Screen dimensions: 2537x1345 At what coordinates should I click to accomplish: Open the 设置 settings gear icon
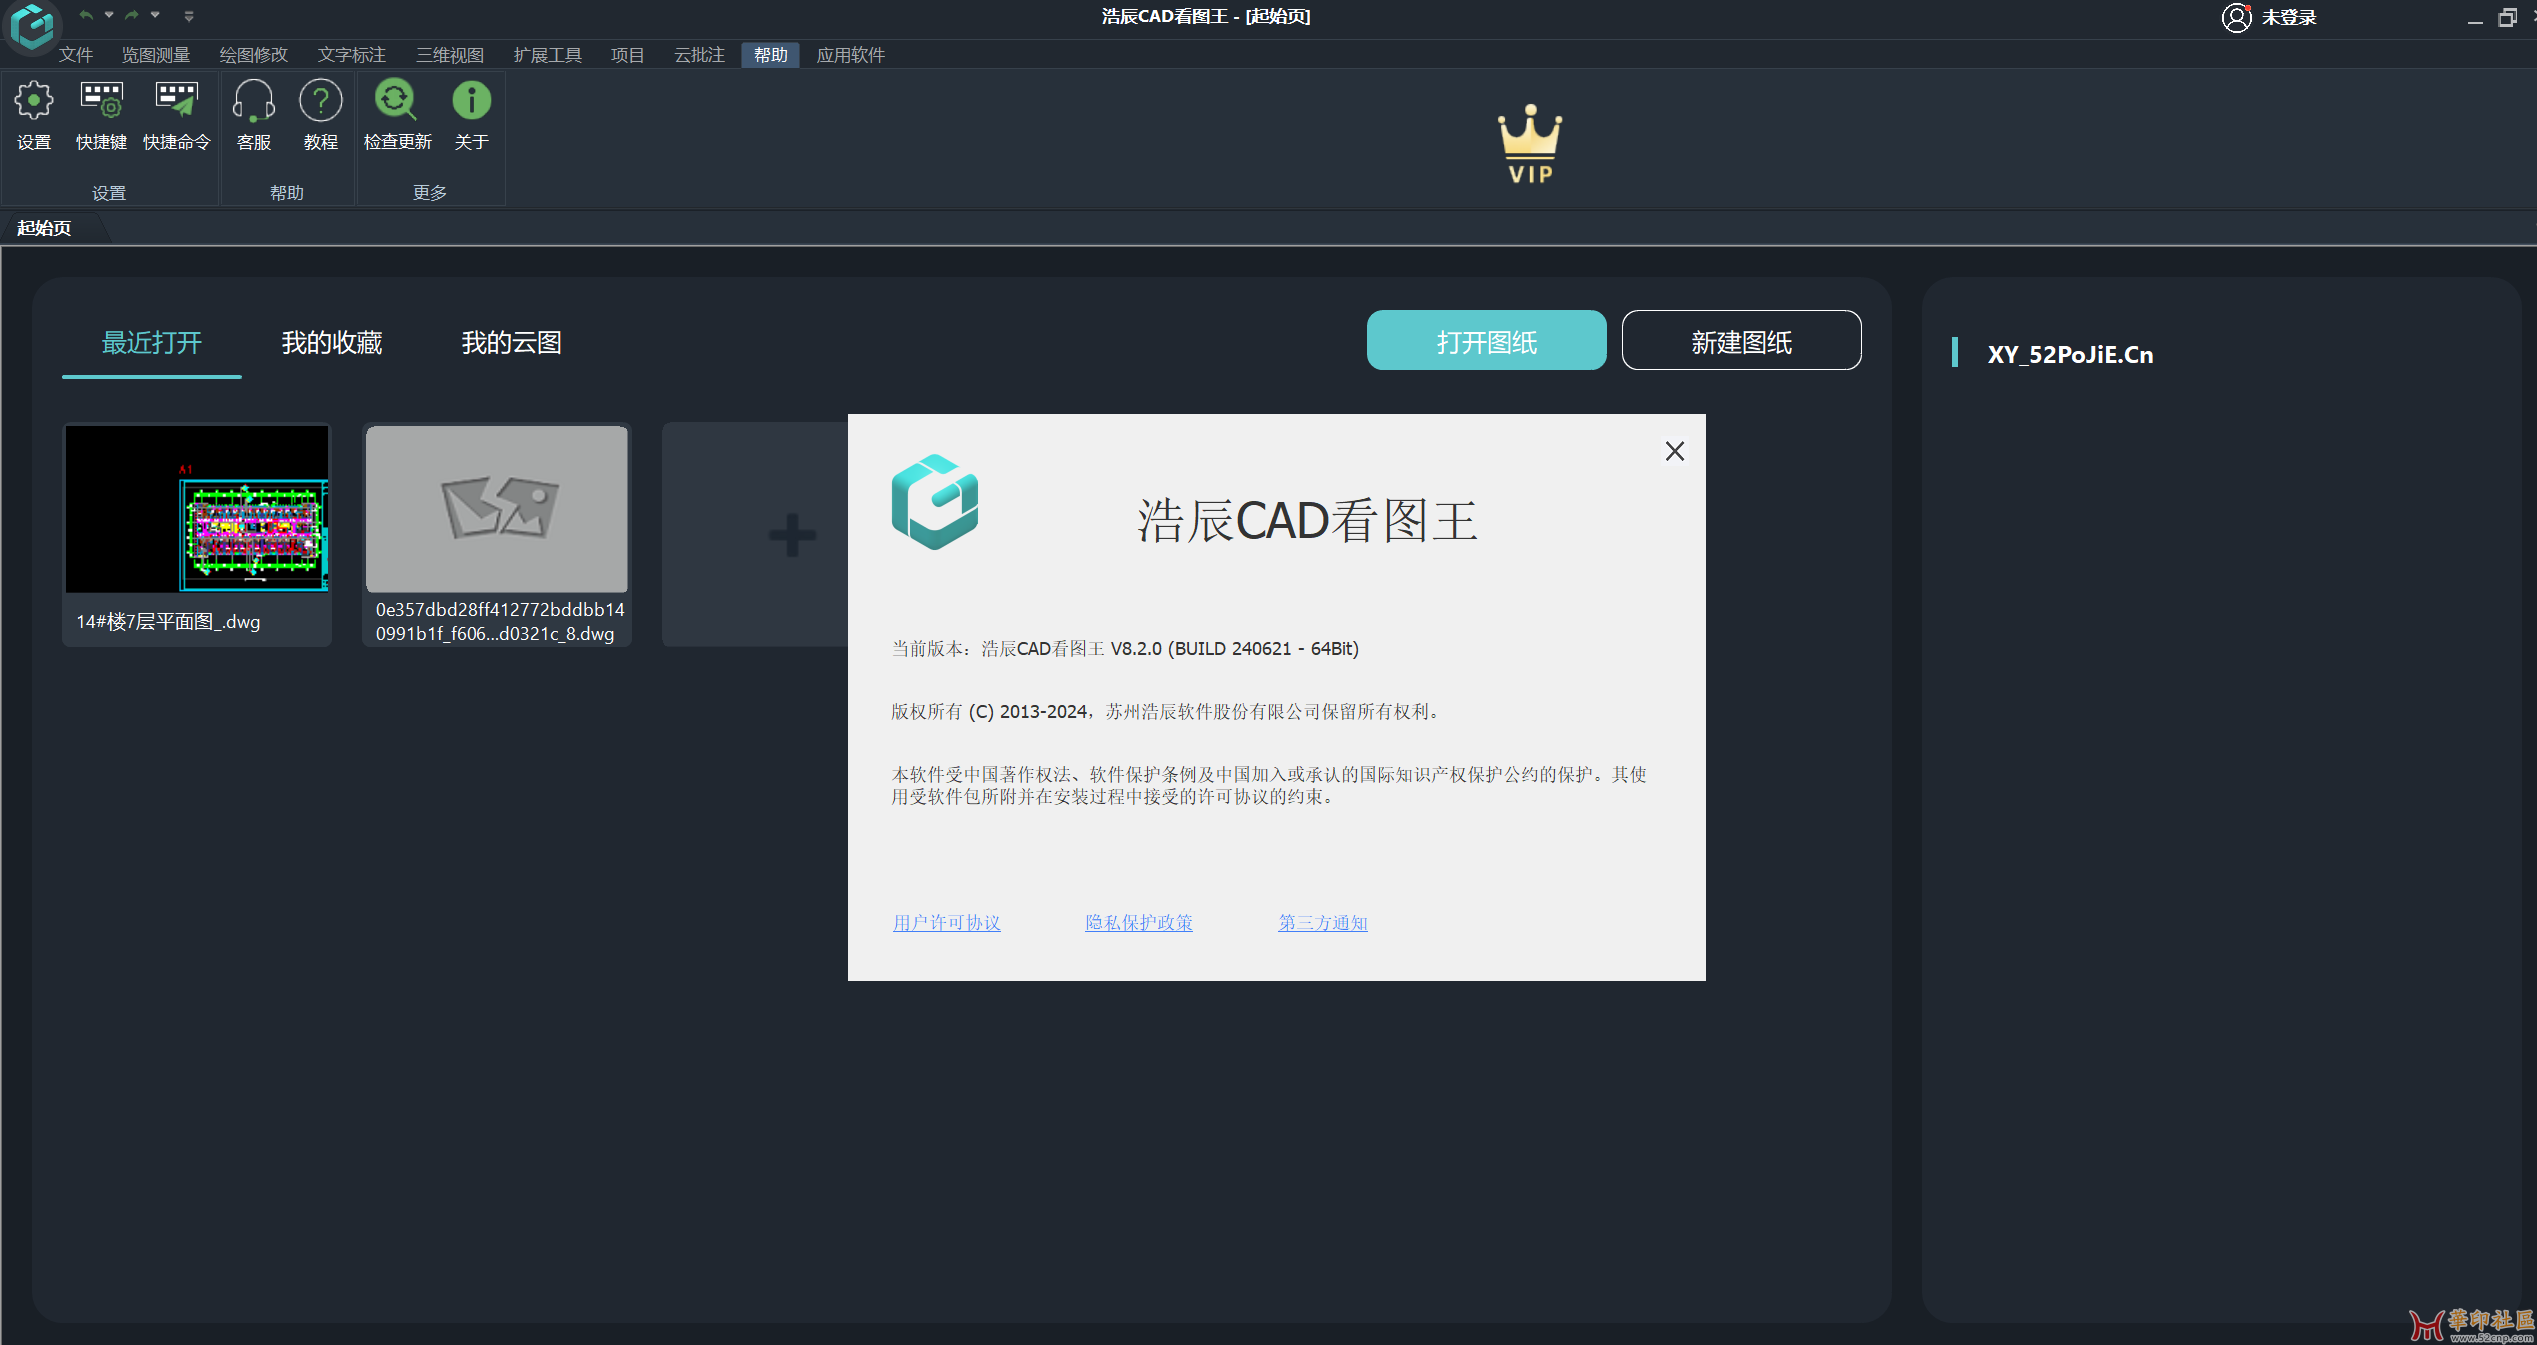(34, 101)
